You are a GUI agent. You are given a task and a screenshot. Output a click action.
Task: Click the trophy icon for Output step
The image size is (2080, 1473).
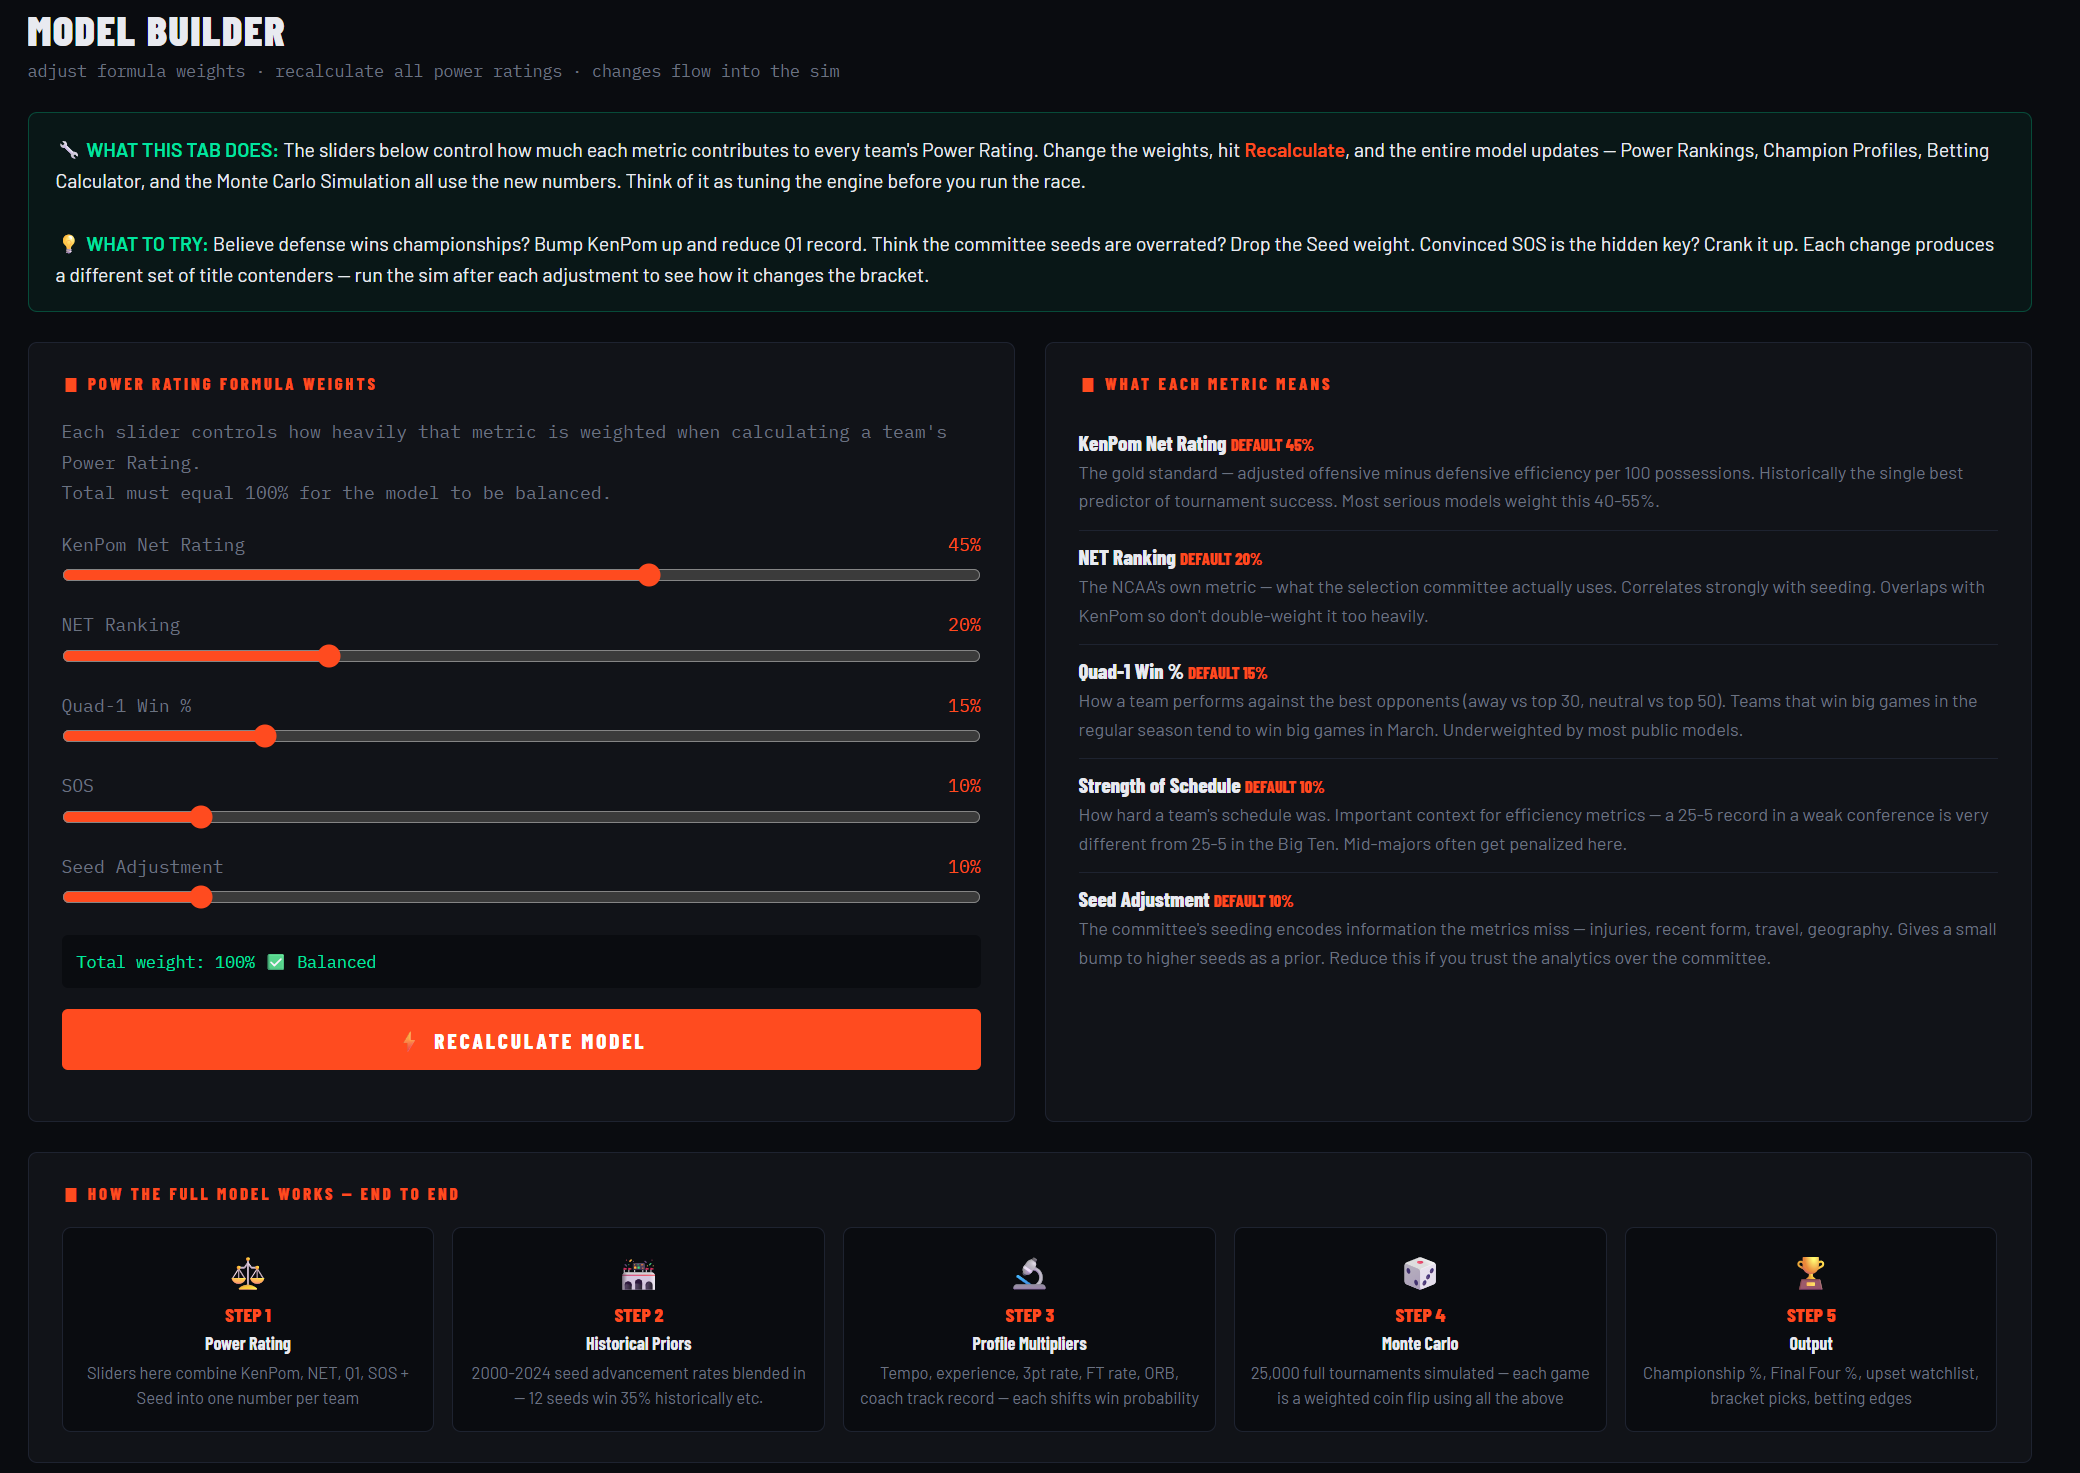pos(1810,1273)
